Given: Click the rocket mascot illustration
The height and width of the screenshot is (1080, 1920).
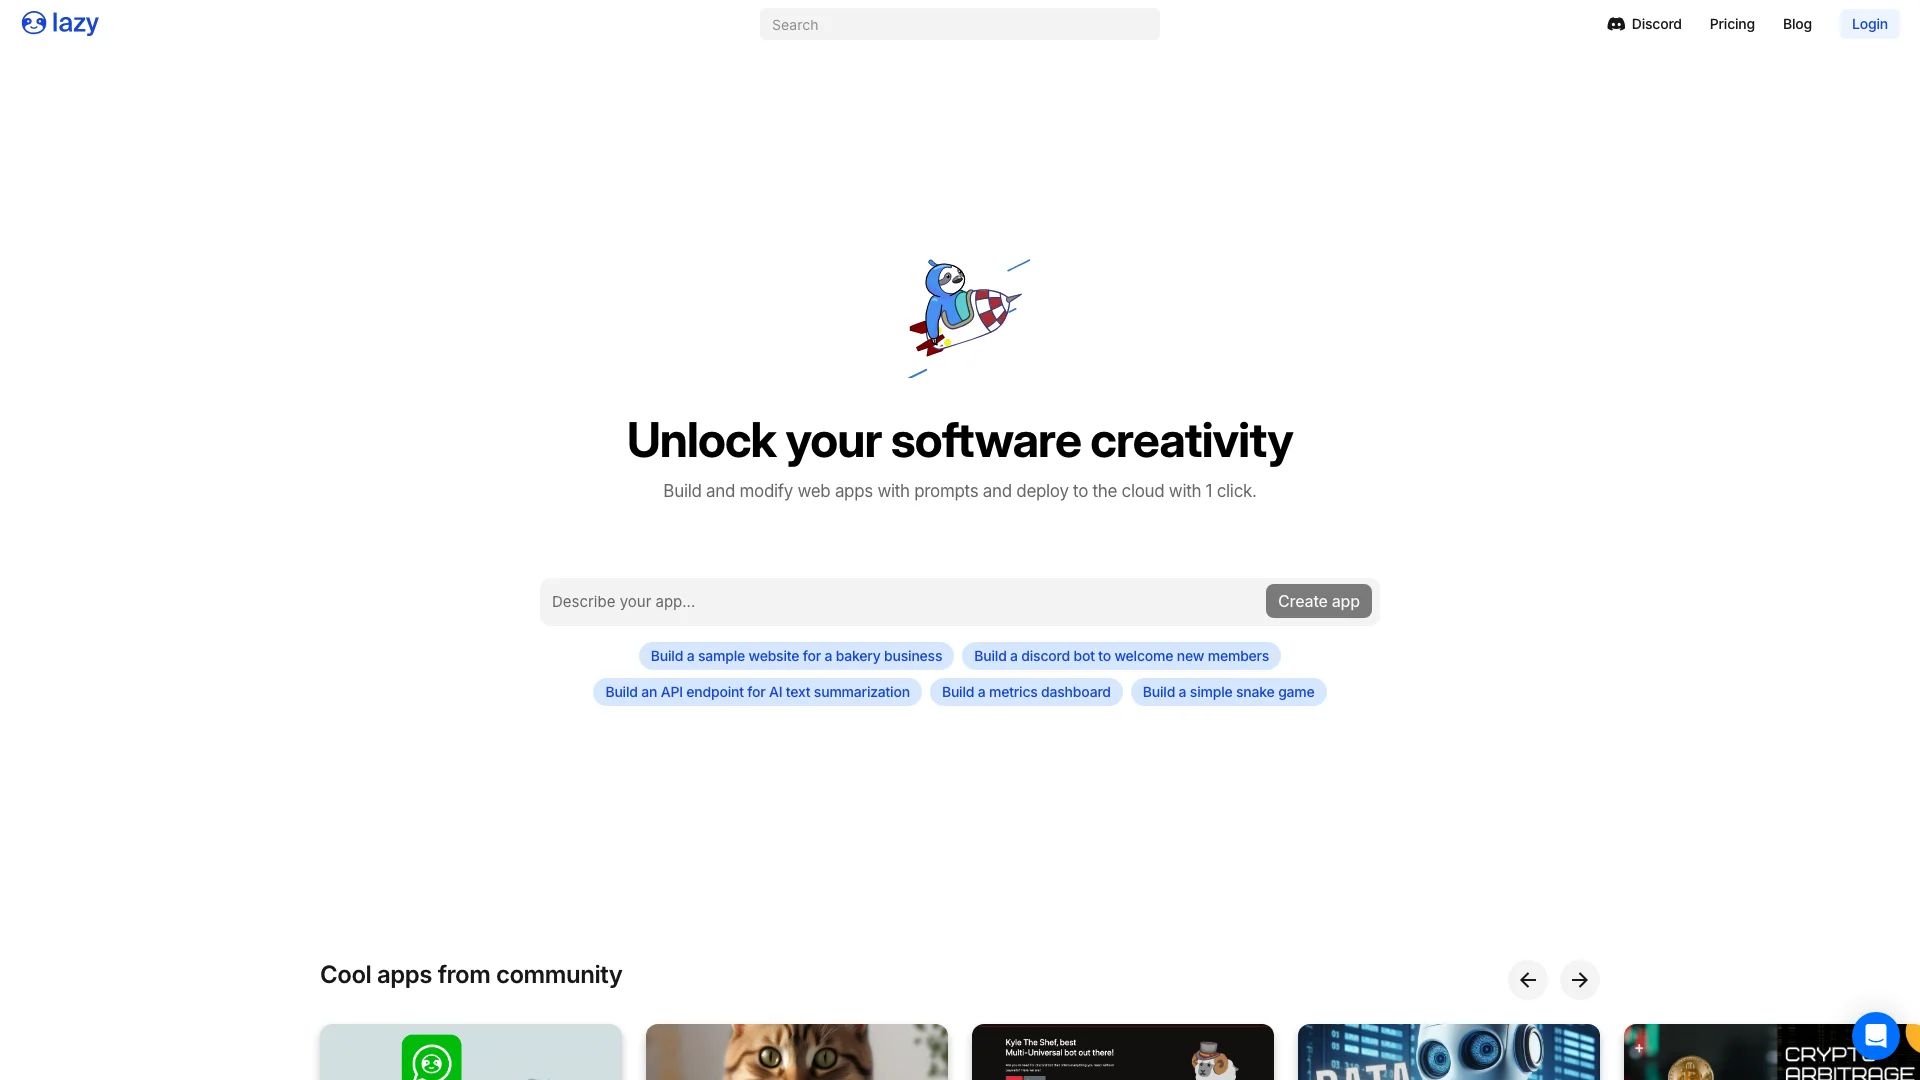Looking at the screenshot, I should click(960, 316).
